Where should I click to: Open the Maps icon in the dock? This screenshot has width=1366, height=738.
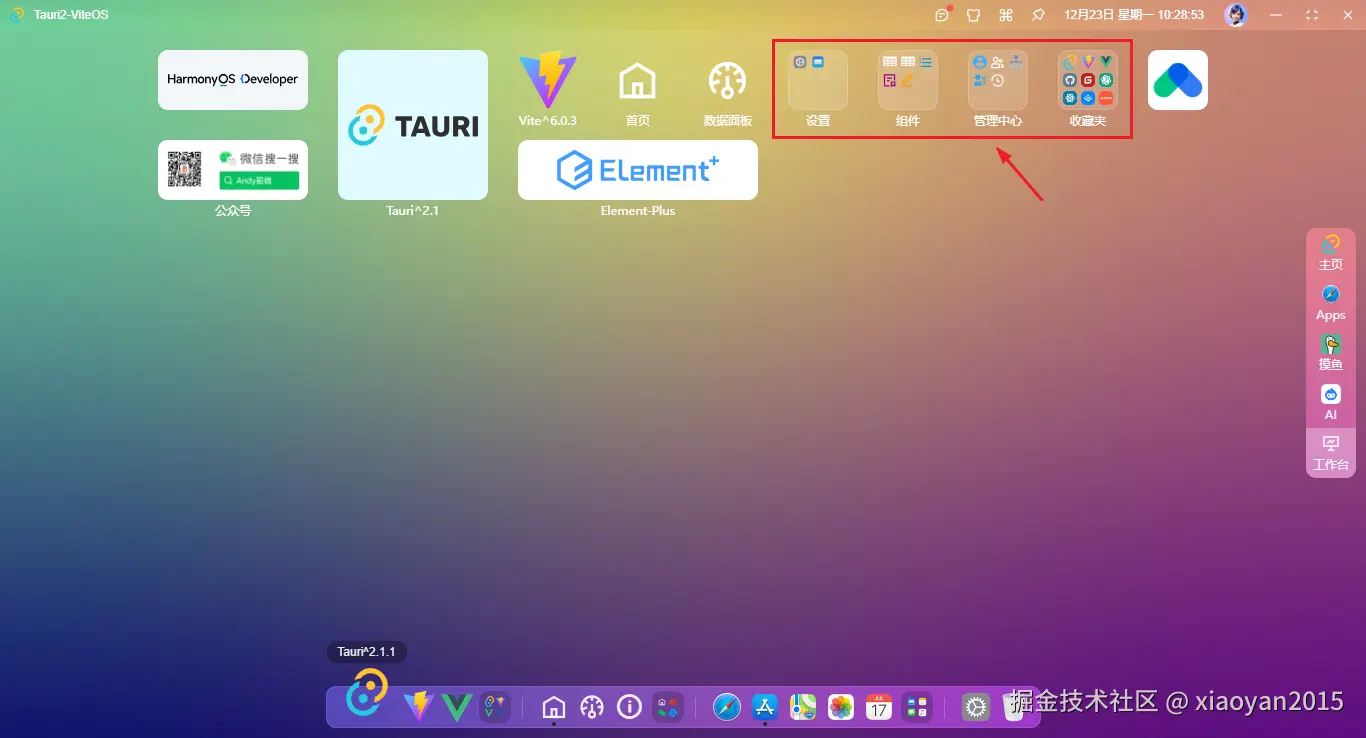tap(803, 707)
